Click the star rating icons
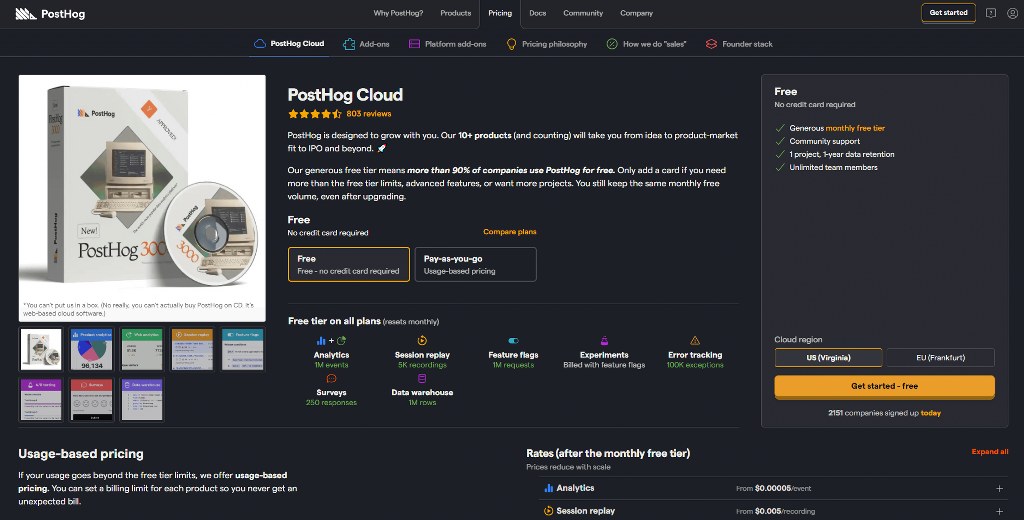The height and width of the screenshot is (520, 1024). pos(315,114)
